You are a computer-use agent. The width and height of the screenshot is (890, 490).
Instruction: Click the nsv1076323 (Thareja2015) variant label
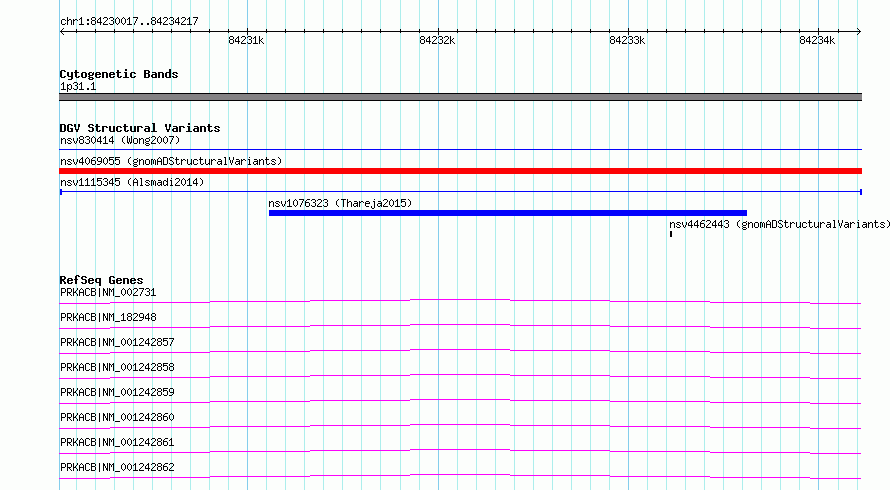point(340,203)
